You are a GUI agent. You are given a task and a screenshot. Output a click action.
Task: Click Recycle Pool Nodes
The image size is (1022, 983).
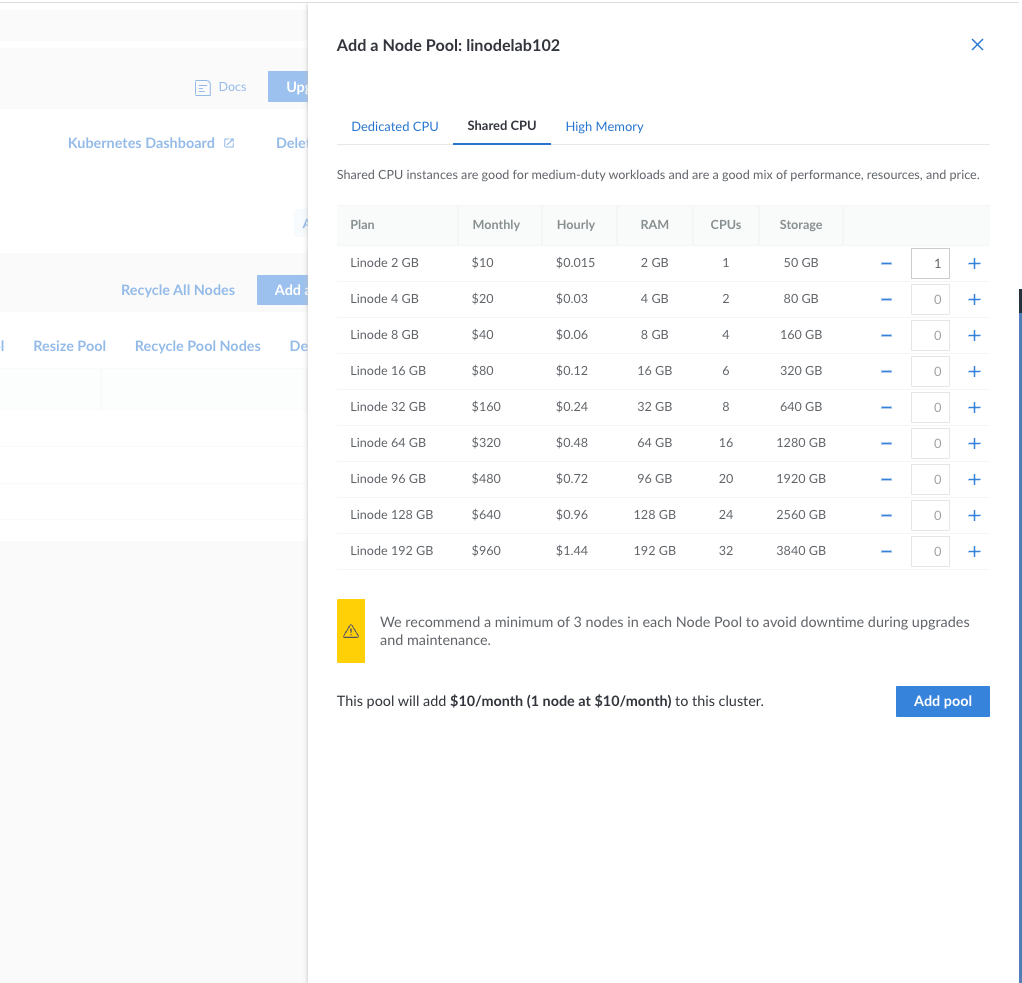click(198, 346)
